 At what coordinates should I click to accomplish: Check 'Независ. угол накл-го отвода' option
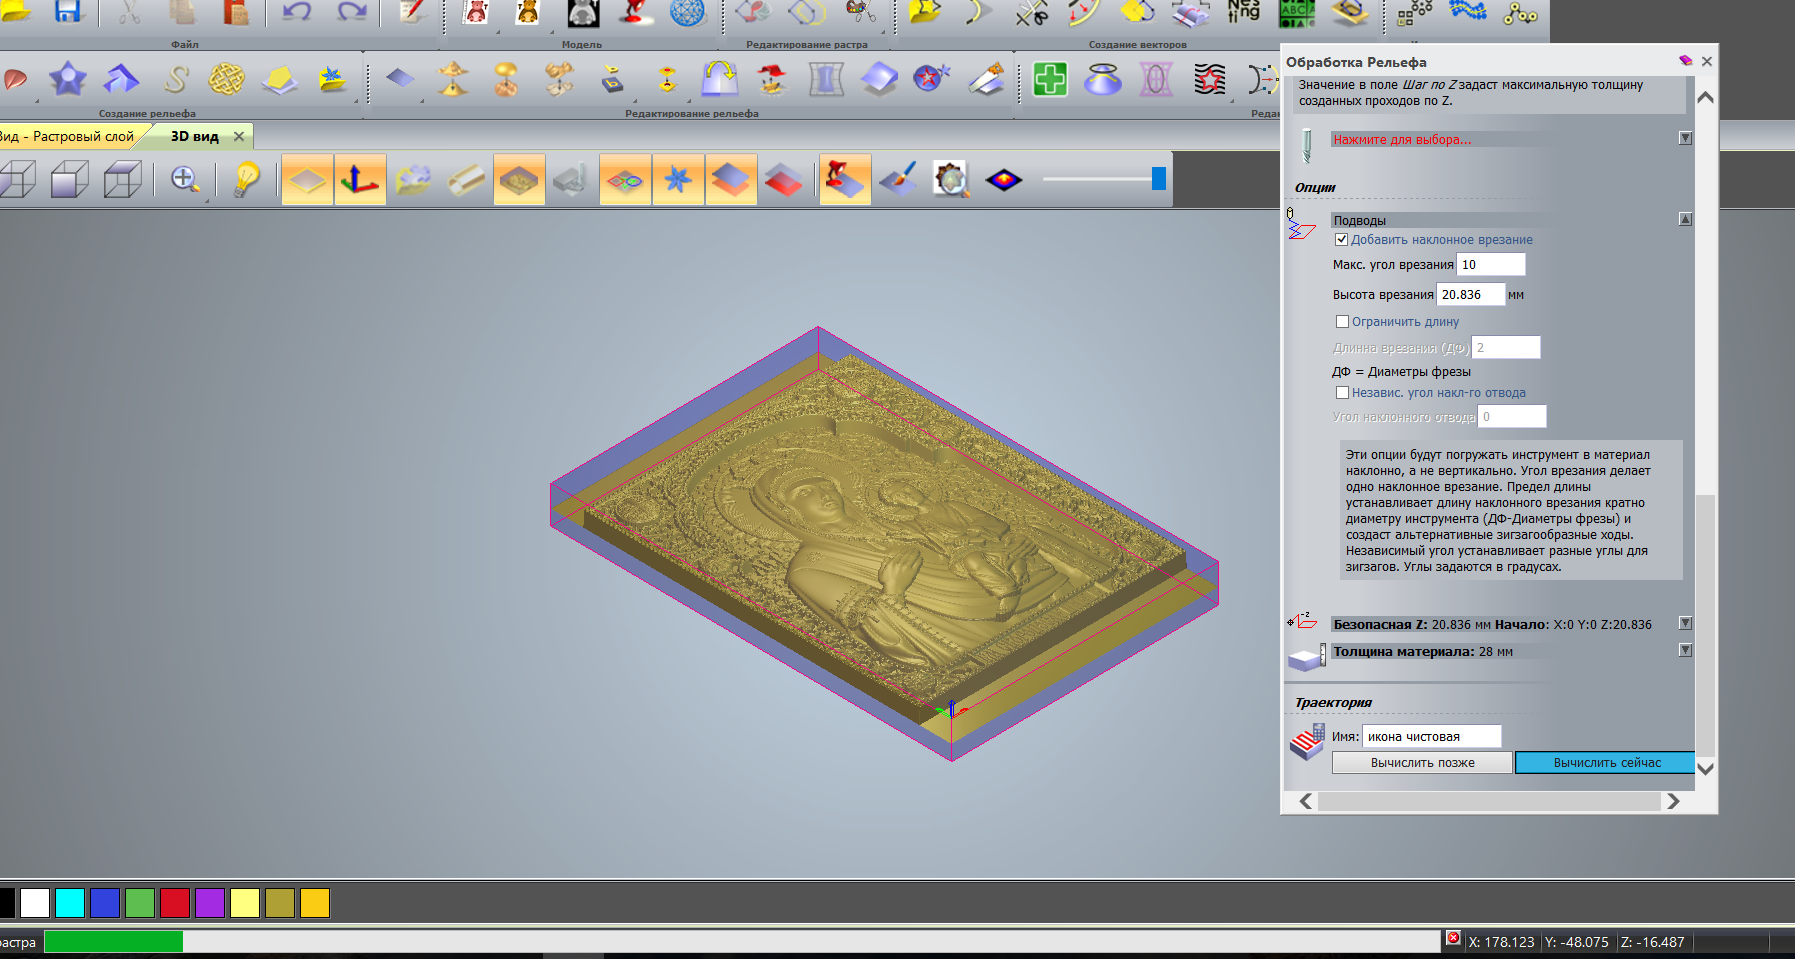coord(1343,393)
